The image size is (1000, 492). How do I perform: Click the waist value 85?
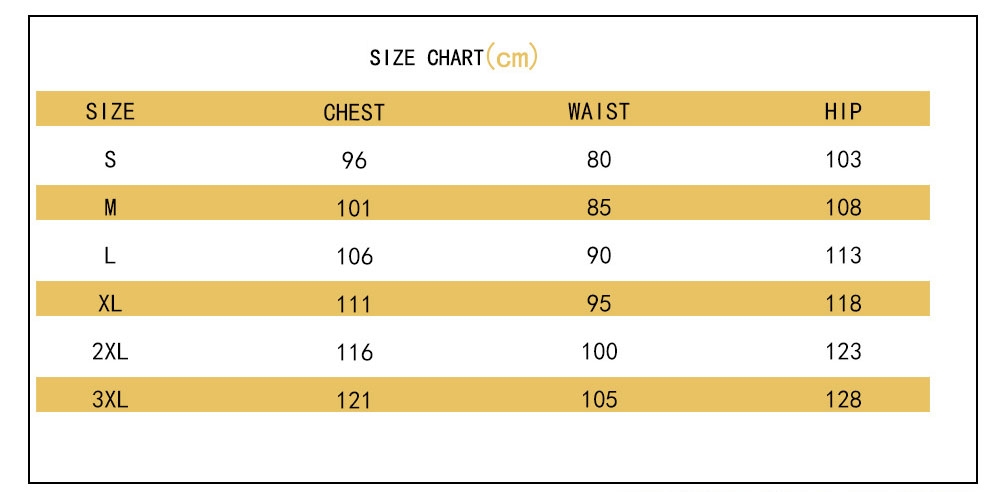[x=599, y=207]
